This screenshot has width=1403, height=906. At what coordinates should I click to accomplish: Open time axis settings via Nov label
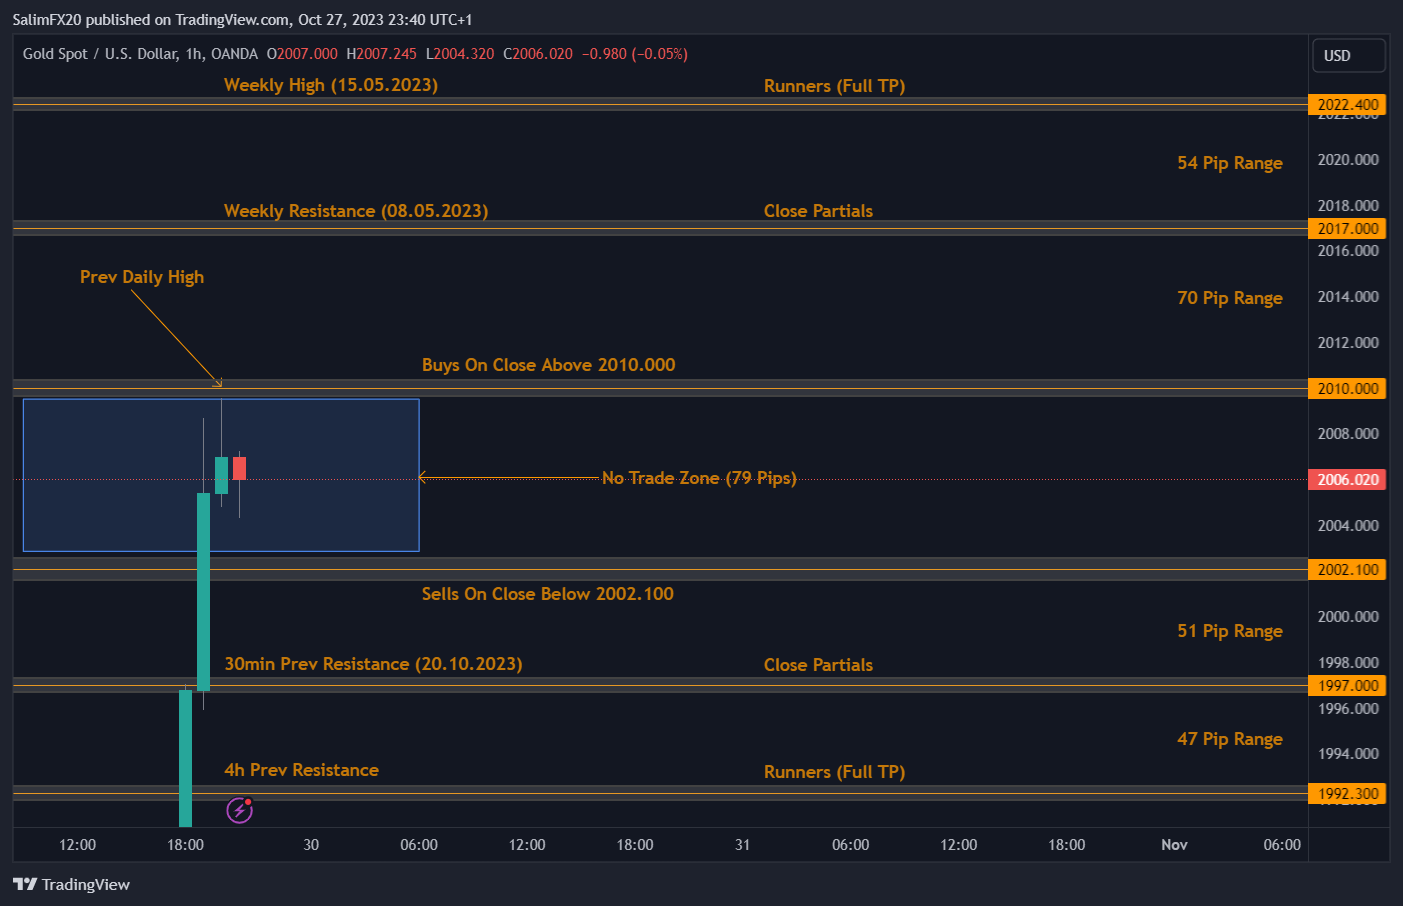(1174, 845)
